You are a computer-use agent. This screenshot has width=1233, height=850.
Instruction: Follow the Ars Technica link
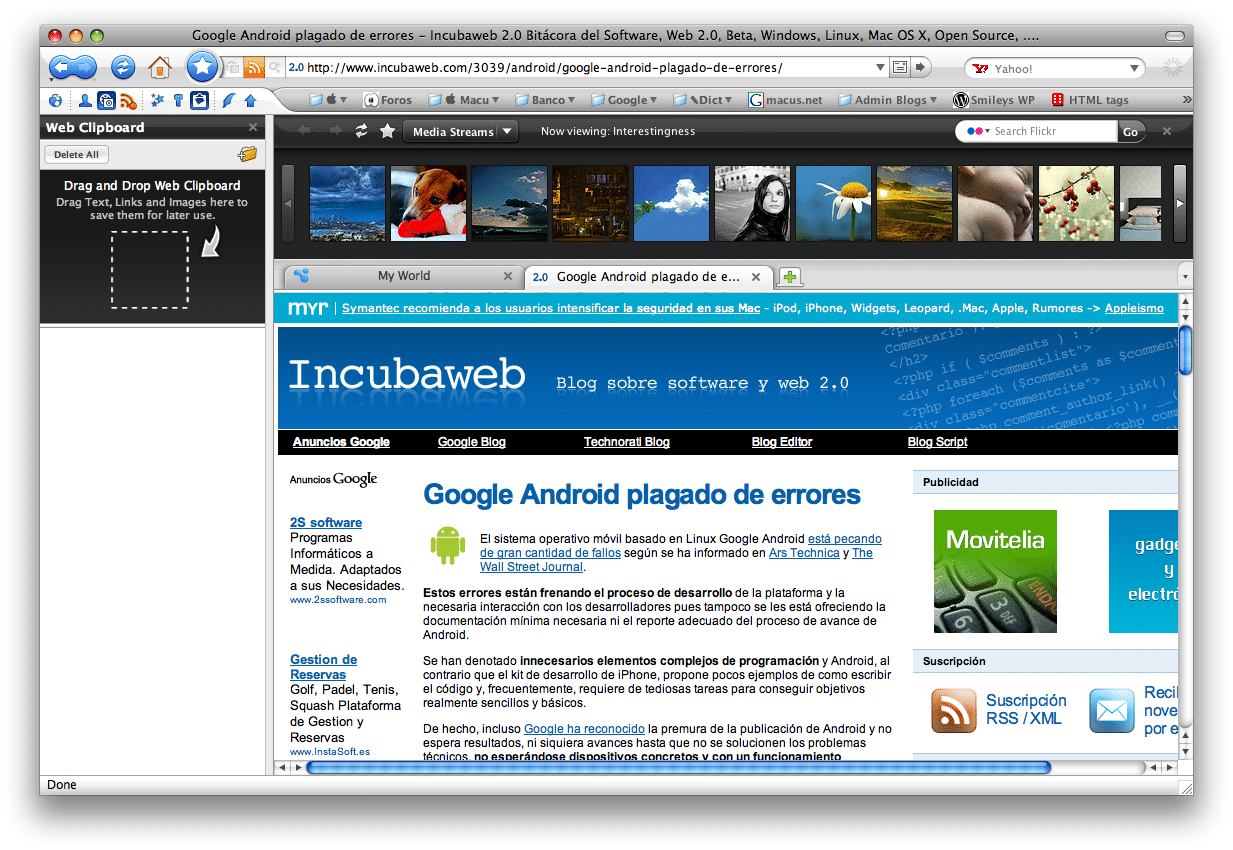point(804,553)
